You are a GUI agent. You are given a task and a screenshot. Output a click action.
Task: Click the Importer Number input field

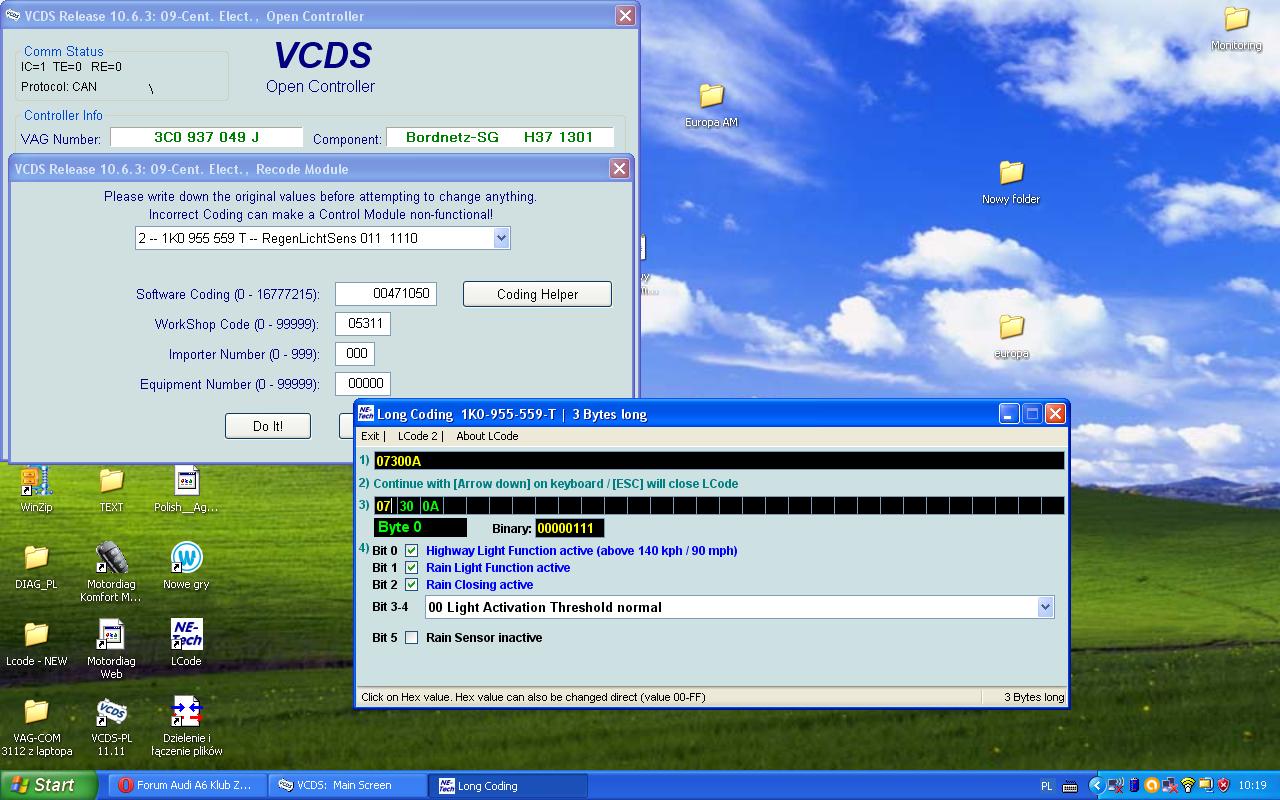(355, 354)
